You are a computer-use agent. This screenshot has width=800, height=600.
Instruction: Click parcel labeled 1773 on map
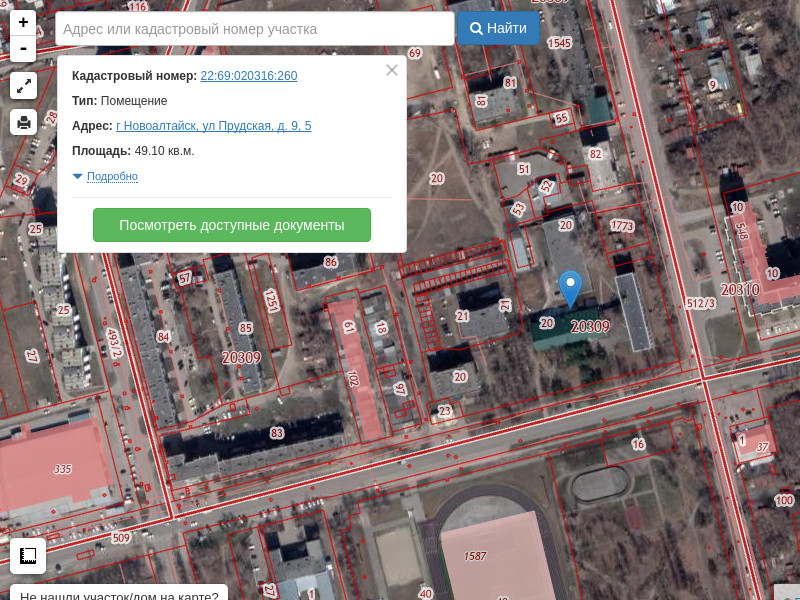[622, 226]
